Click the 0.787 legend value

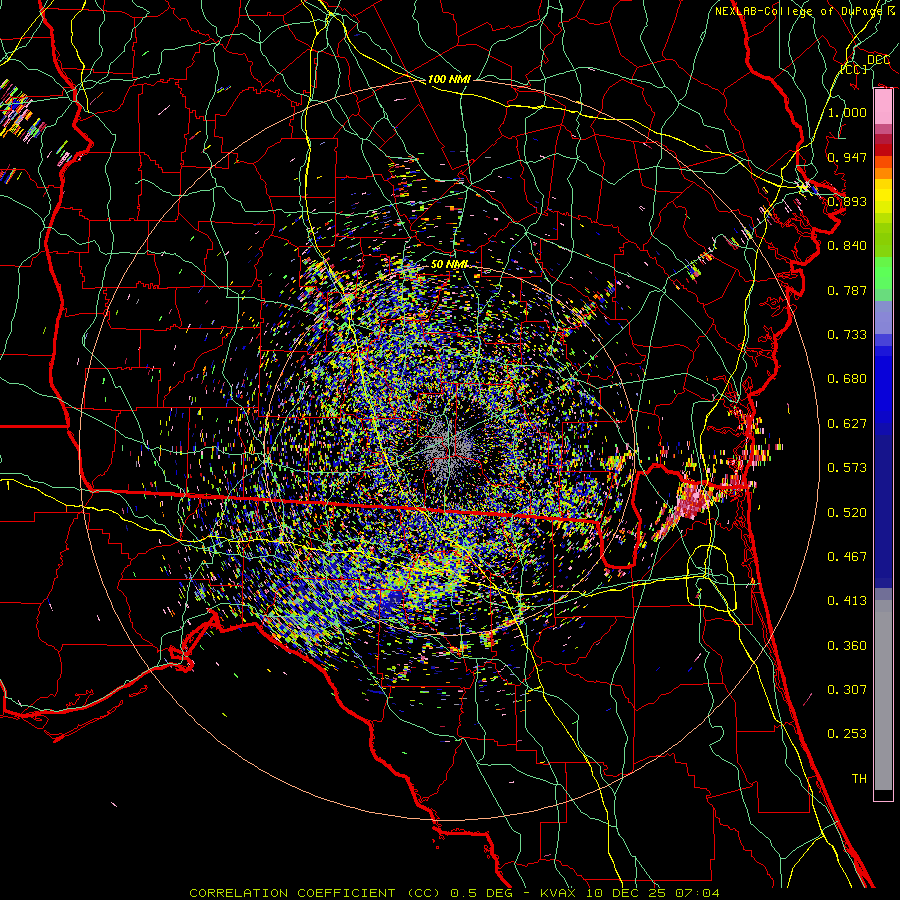847,290
